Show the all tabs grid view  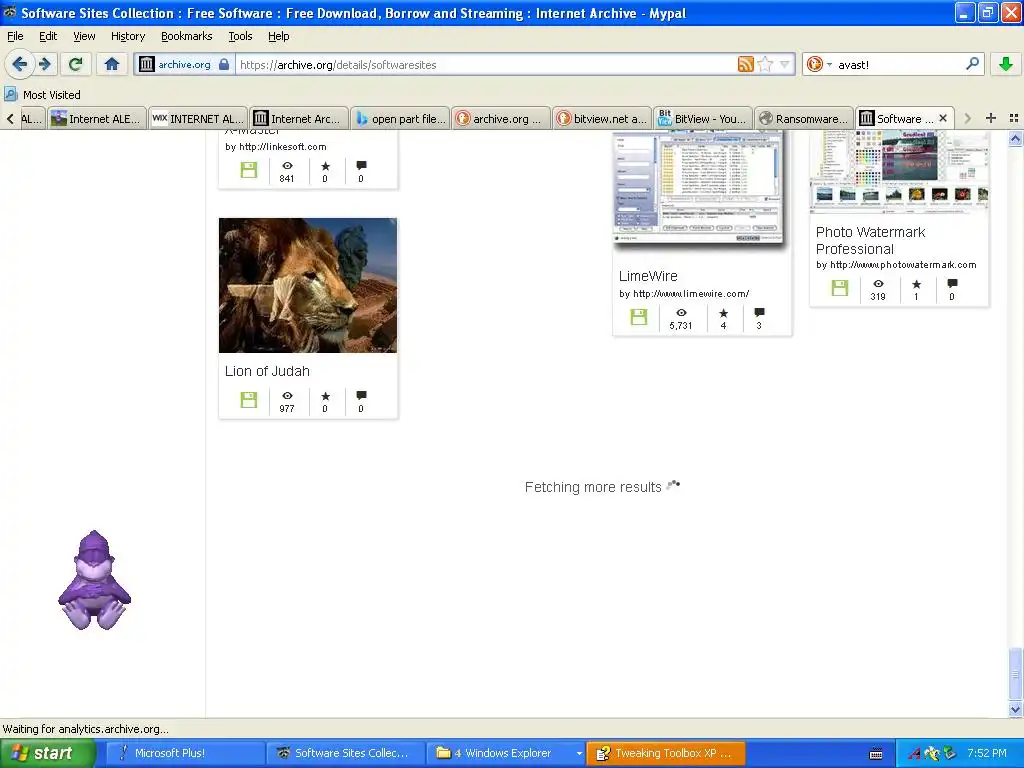tap(1014, 118)
